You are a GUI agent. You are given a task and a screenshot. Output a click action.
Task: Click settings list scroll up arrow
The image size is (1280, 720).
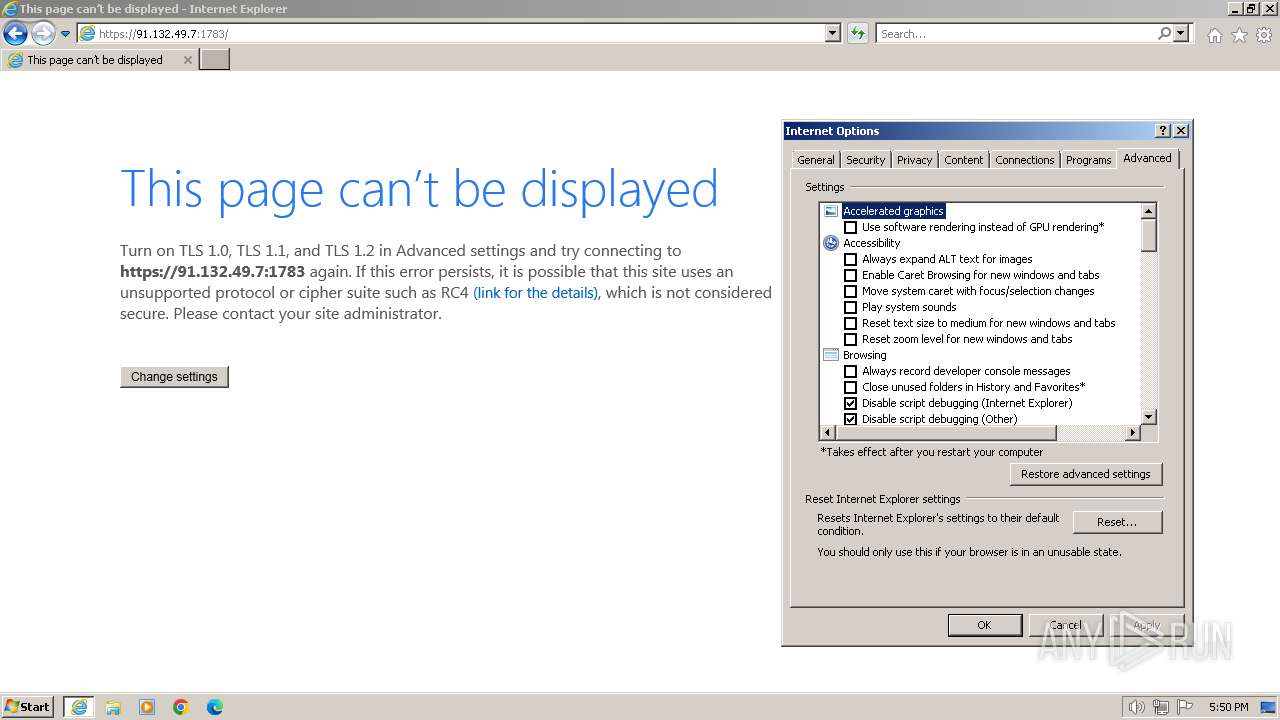[1148, 211]
